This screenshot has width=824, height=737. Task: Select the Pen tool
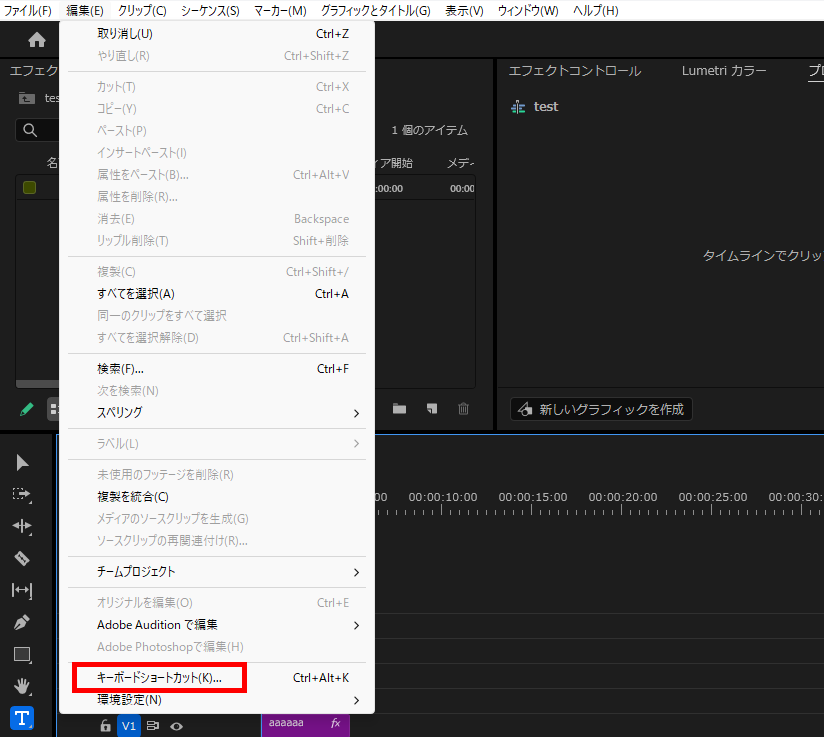pos(22,622)
